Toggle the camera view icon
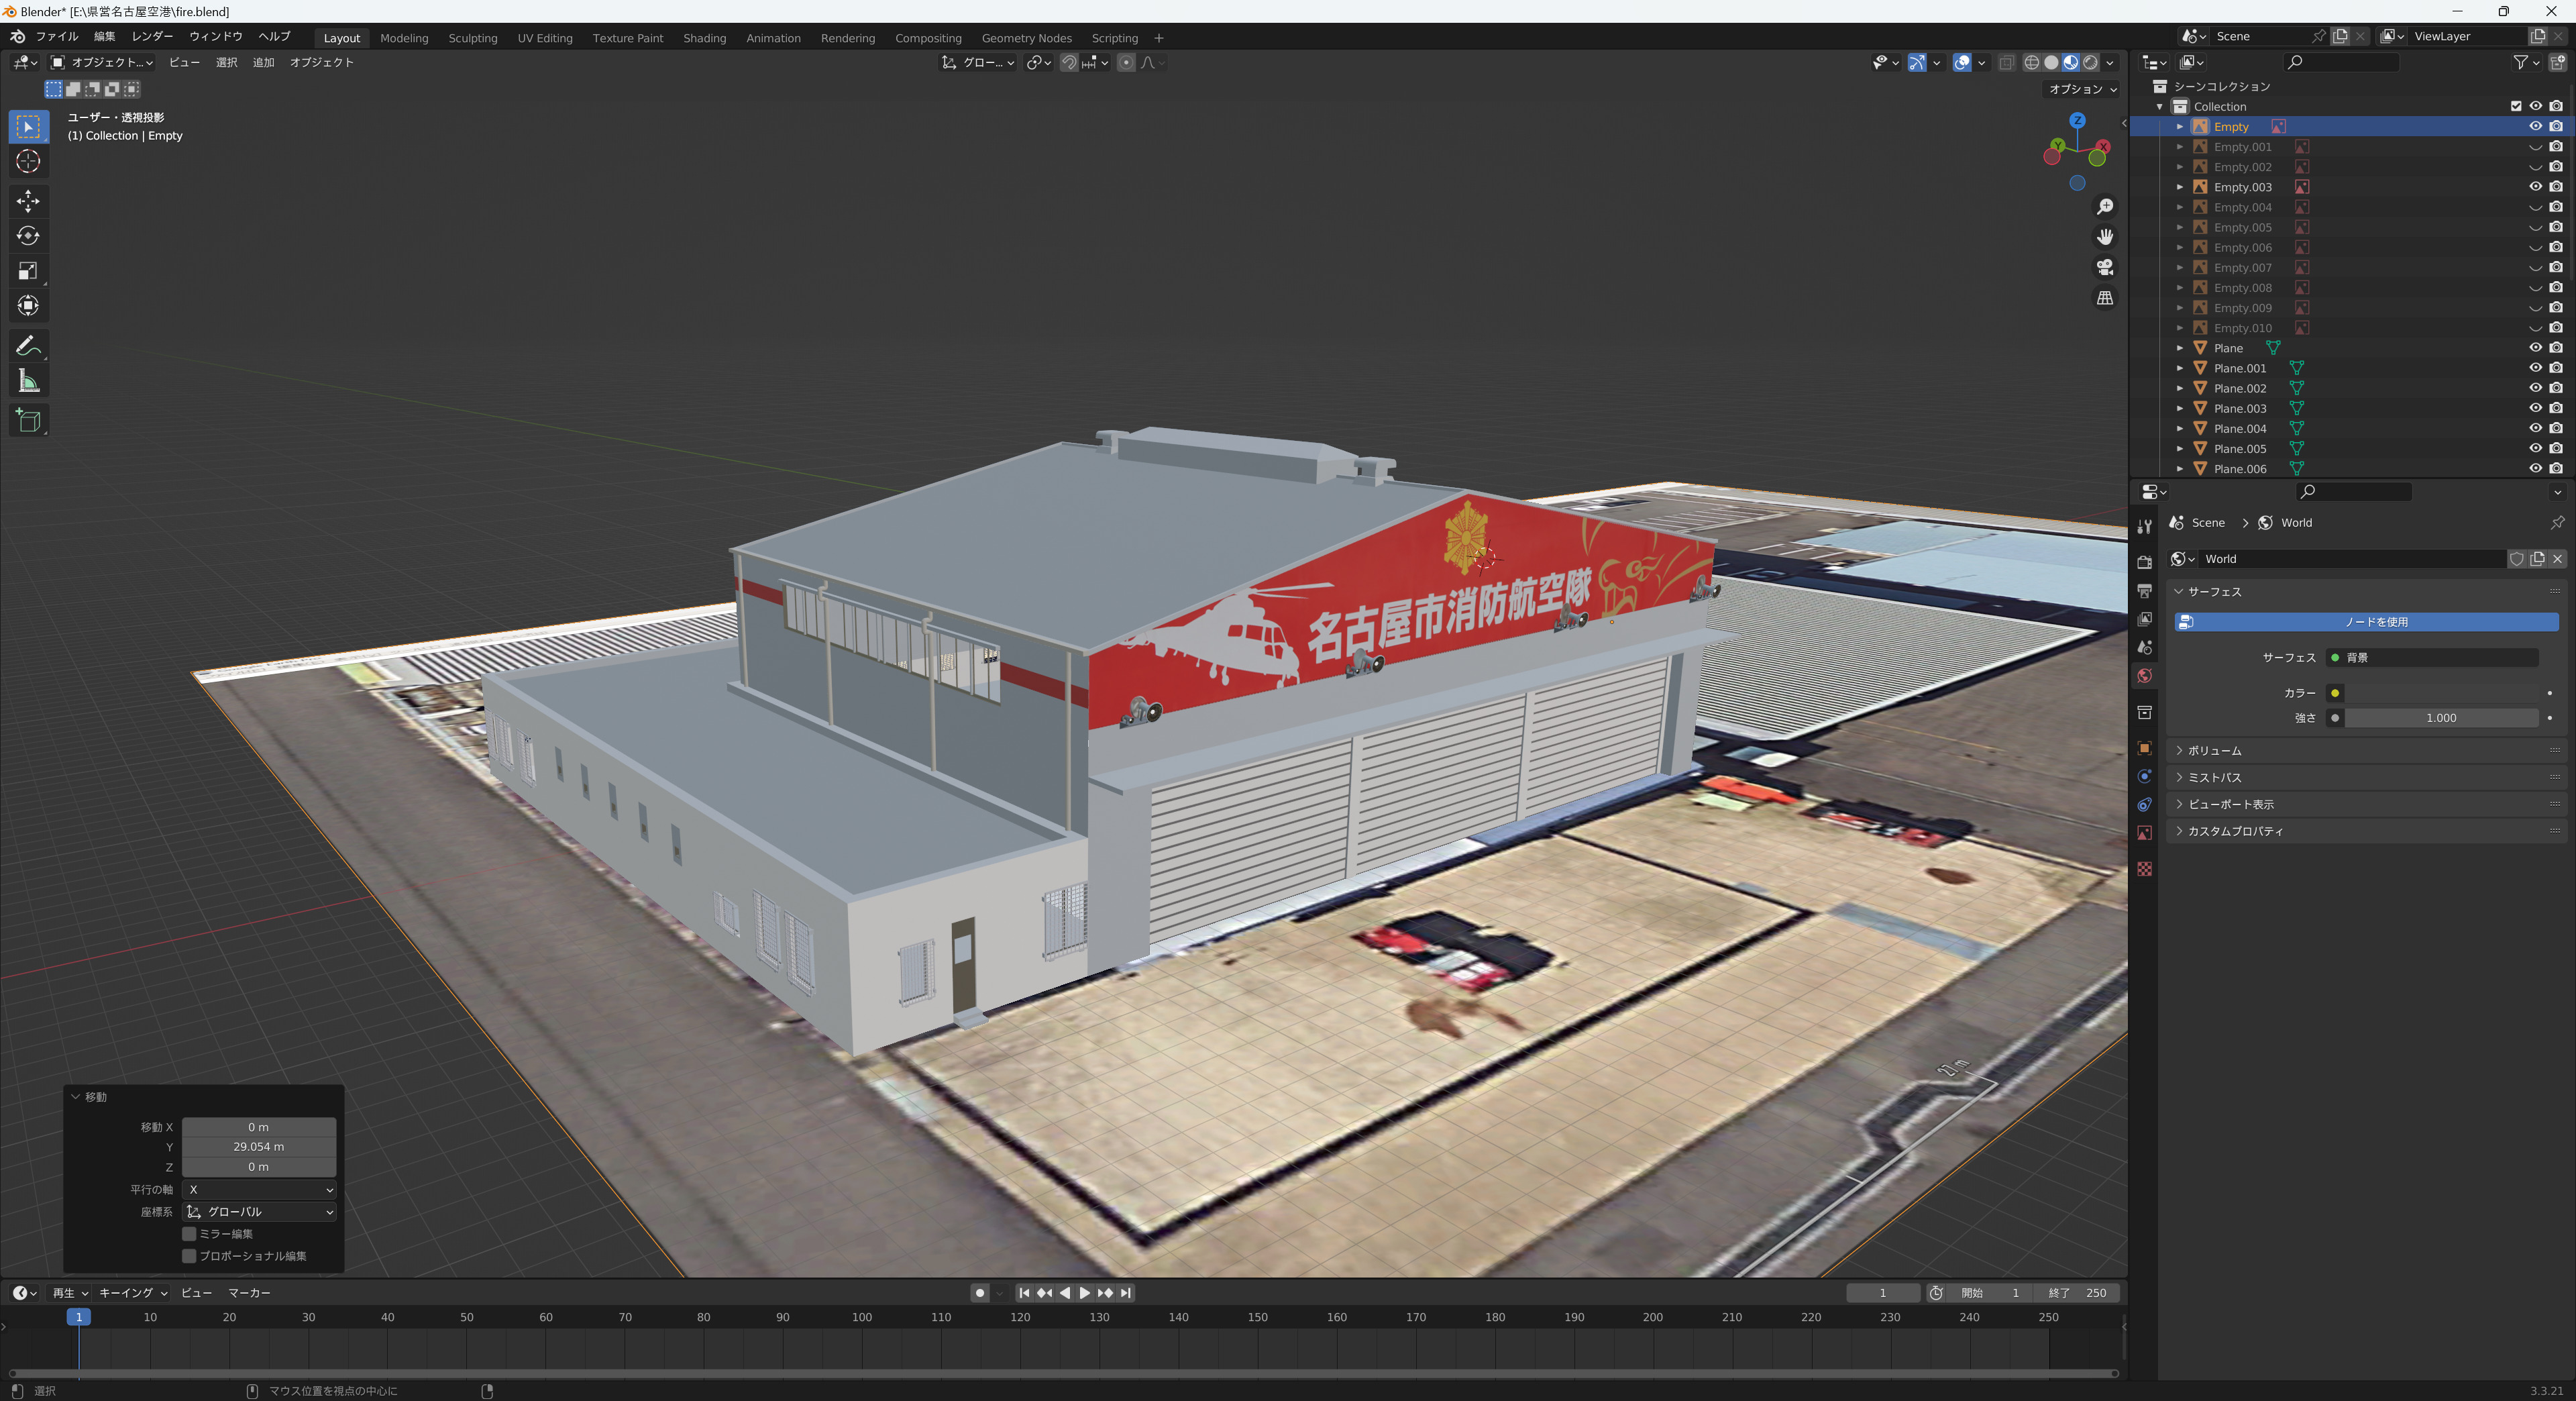 coord(2105,267)
